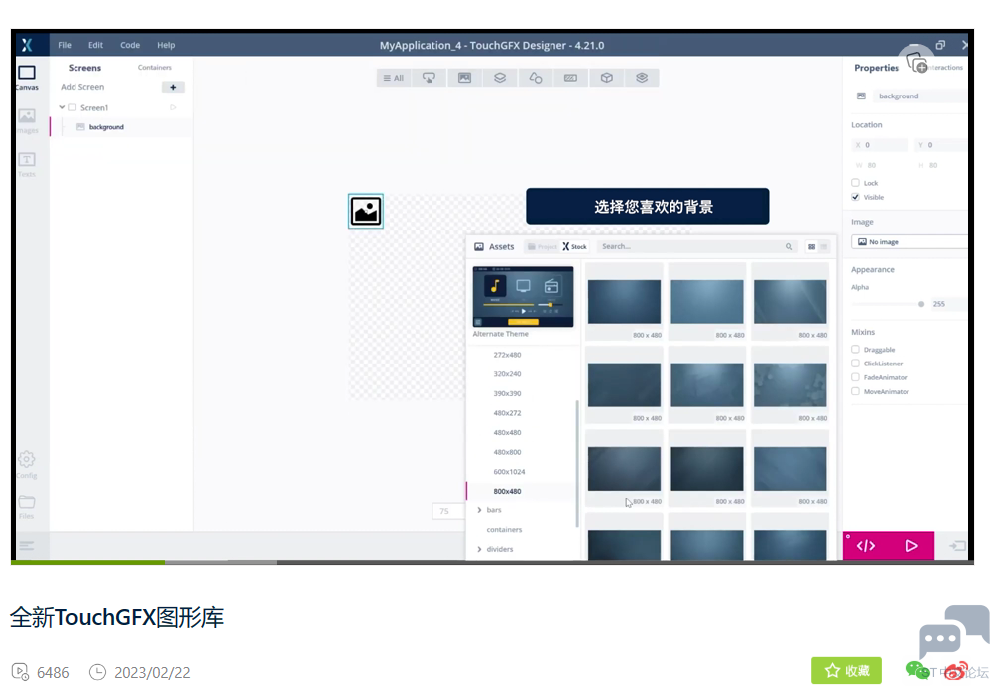Screen dimensions: 998x688
Task: Click the search magnifier icon in Assets
Action: (x=789, y=246)
